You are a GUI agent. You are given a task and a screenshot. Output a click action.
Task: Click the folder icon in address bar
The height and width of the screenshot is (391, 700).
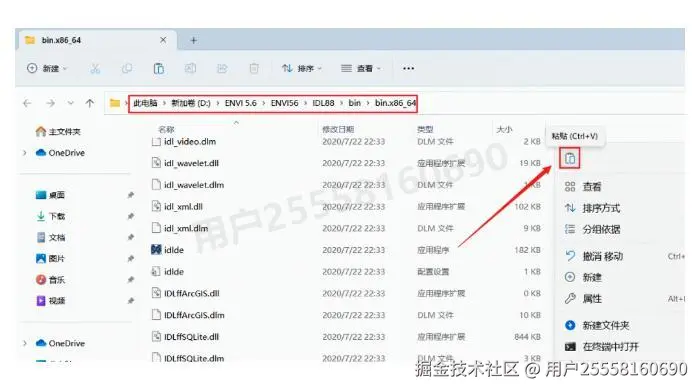(x=115, y=103)
